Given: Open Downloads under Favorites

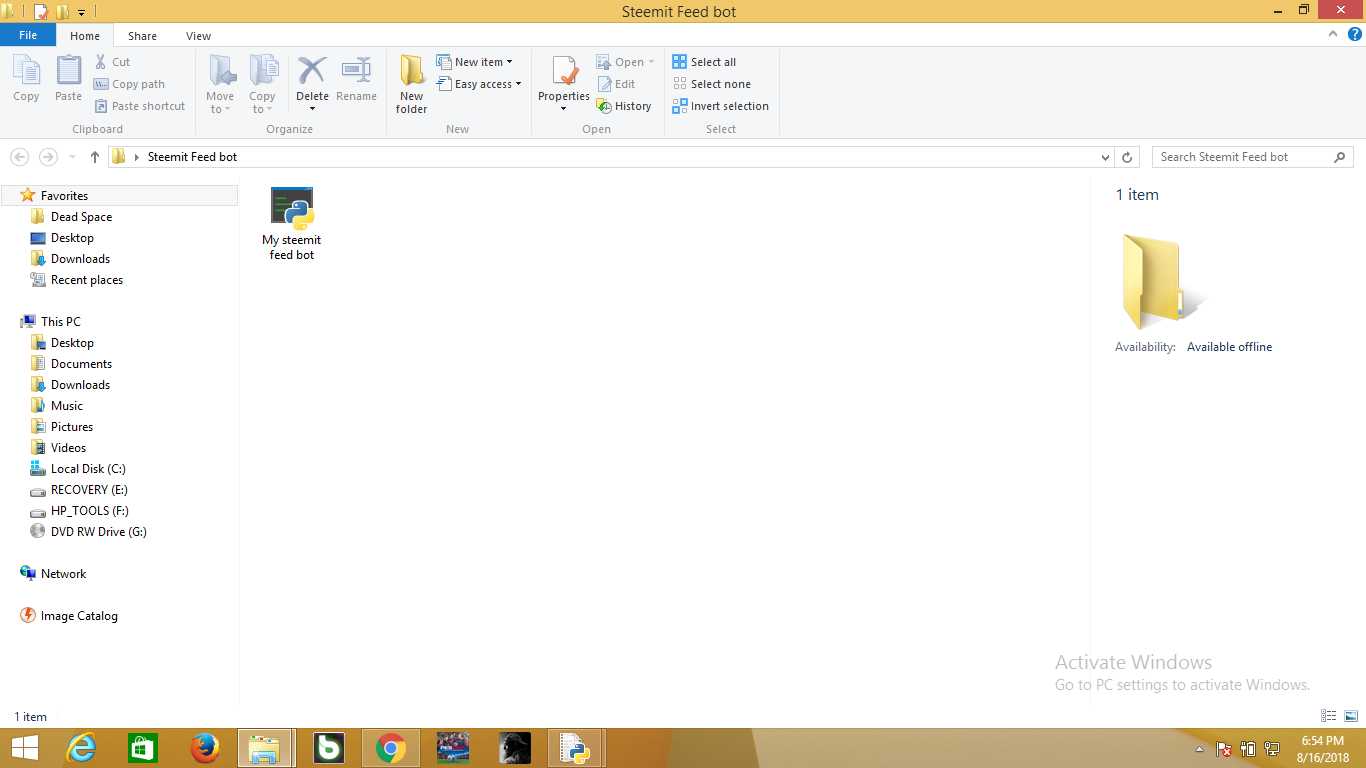Looking at the screenshot, I should coord(80,259).
